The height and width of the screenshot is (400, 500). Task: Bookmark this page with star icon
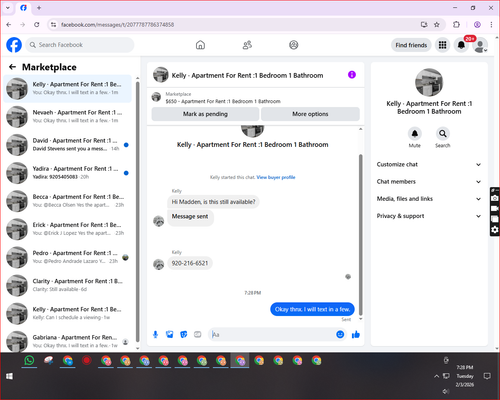coord(437,25)
